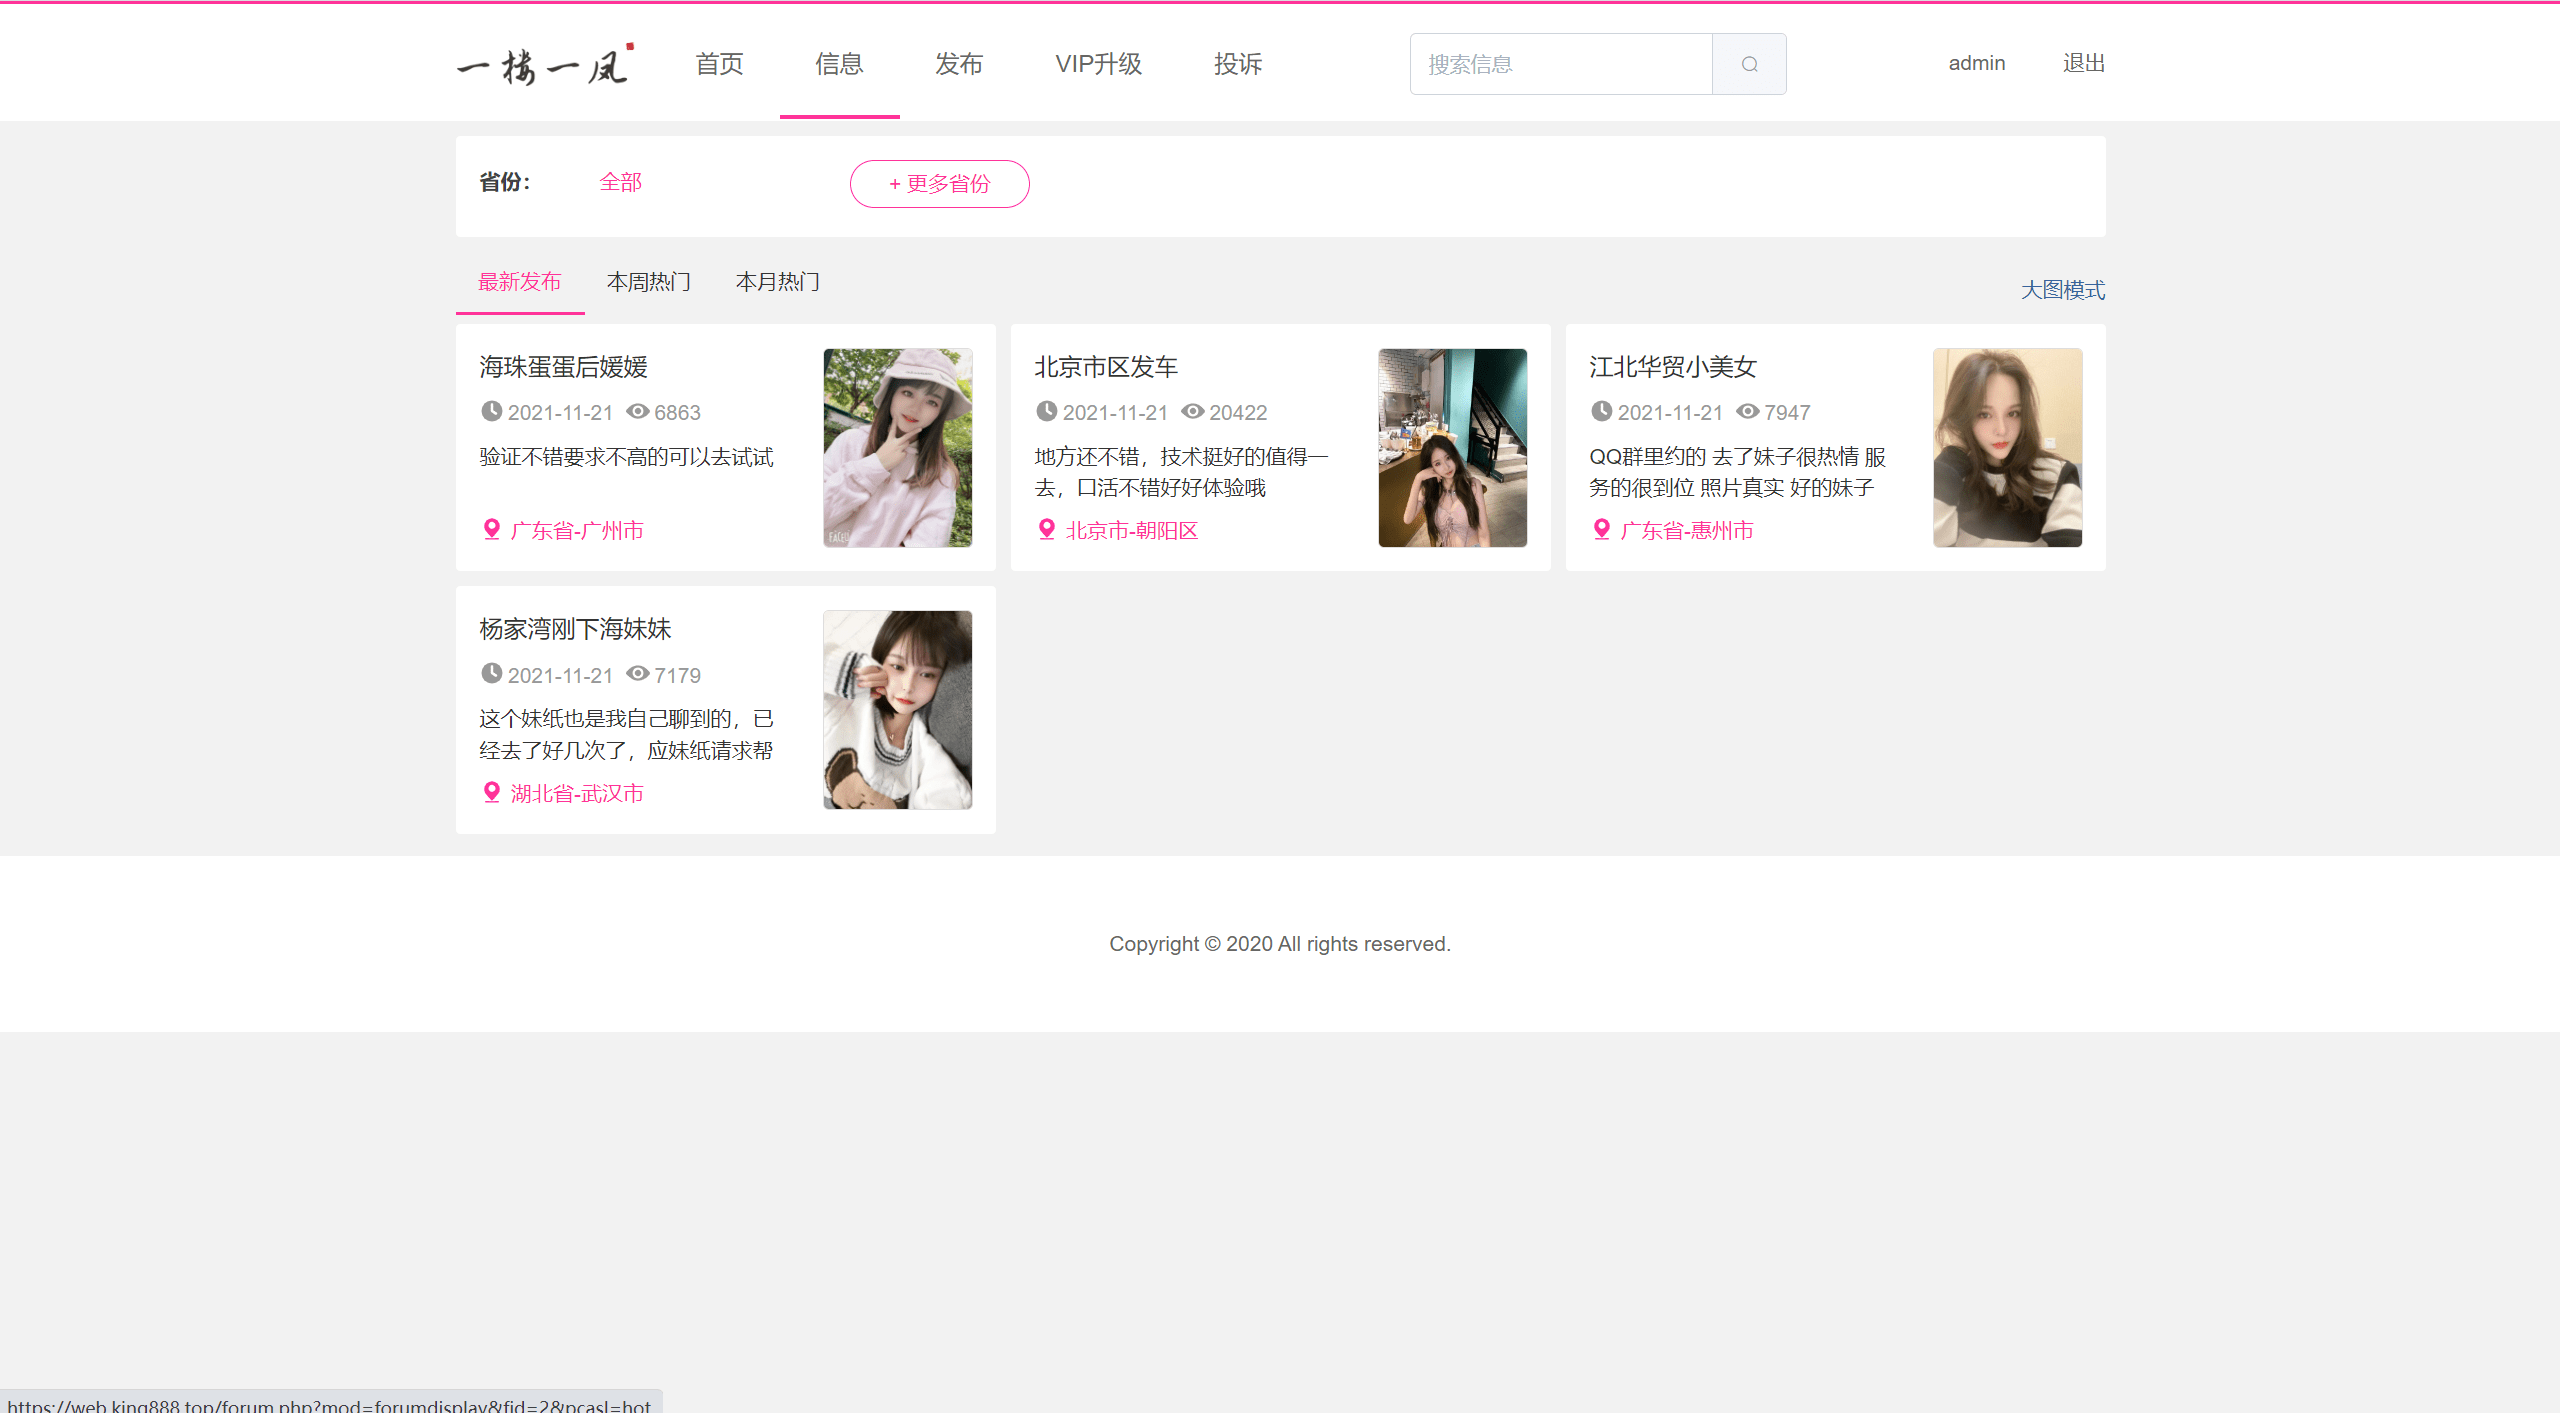Screen dimensions: 2560x1413
Task: Open the 杨家湾刚下海妹妹 post title
Action: 575,629
